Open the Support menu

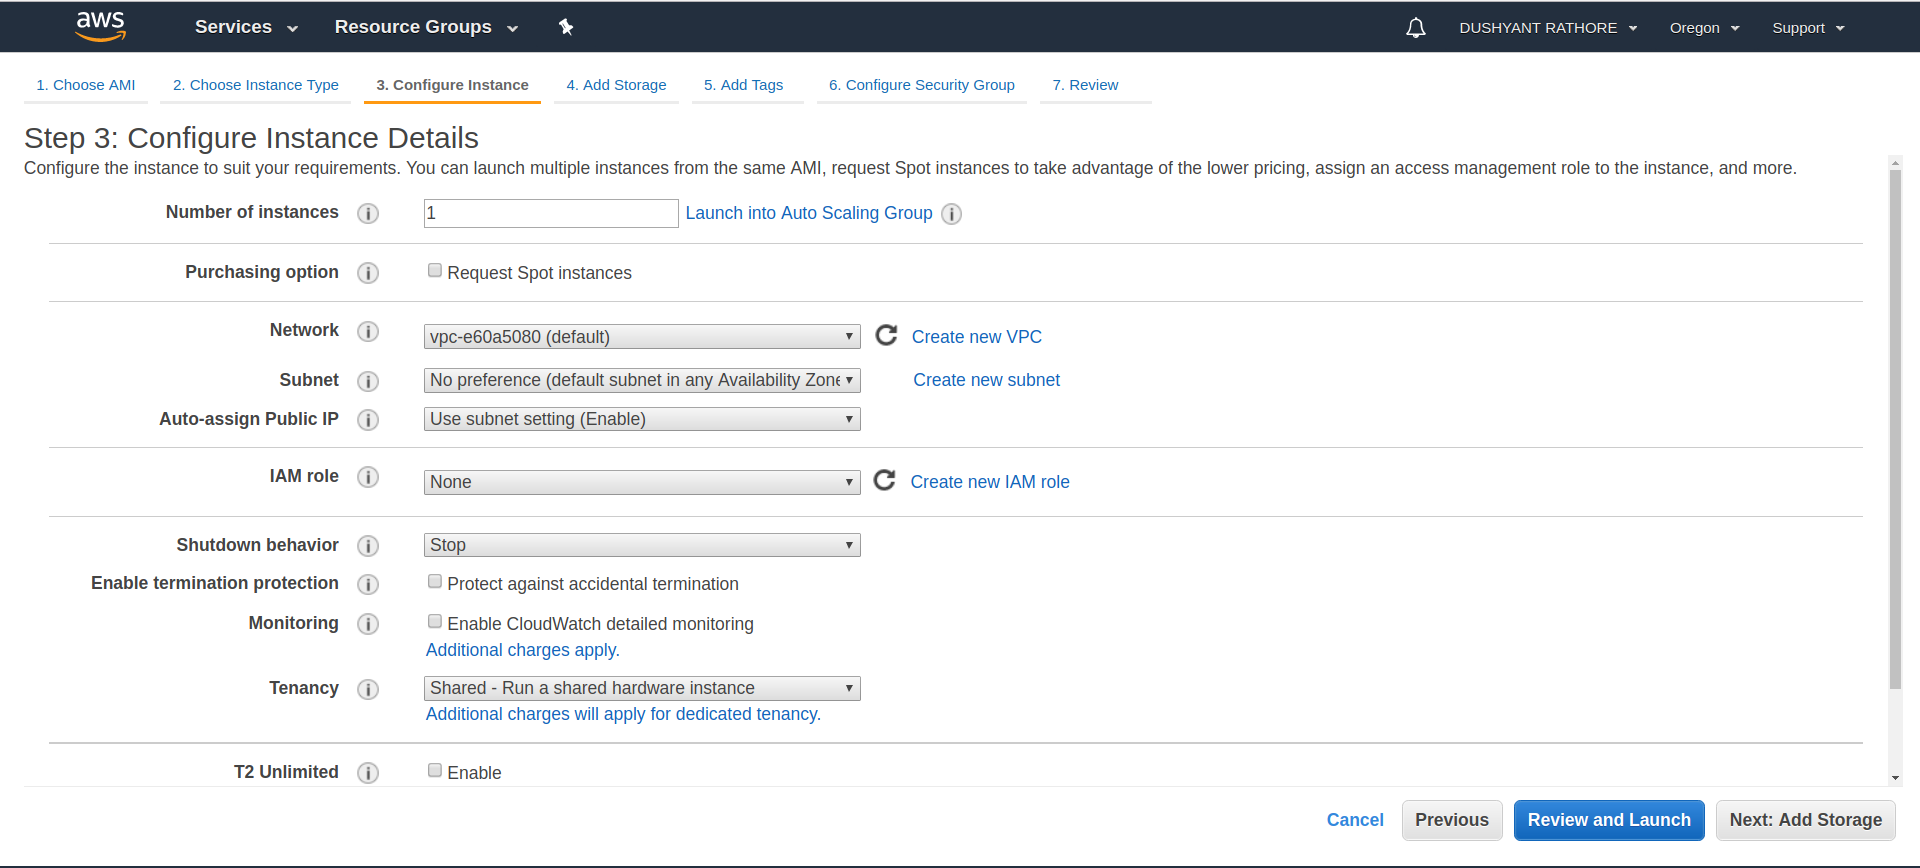(1808, 28)
